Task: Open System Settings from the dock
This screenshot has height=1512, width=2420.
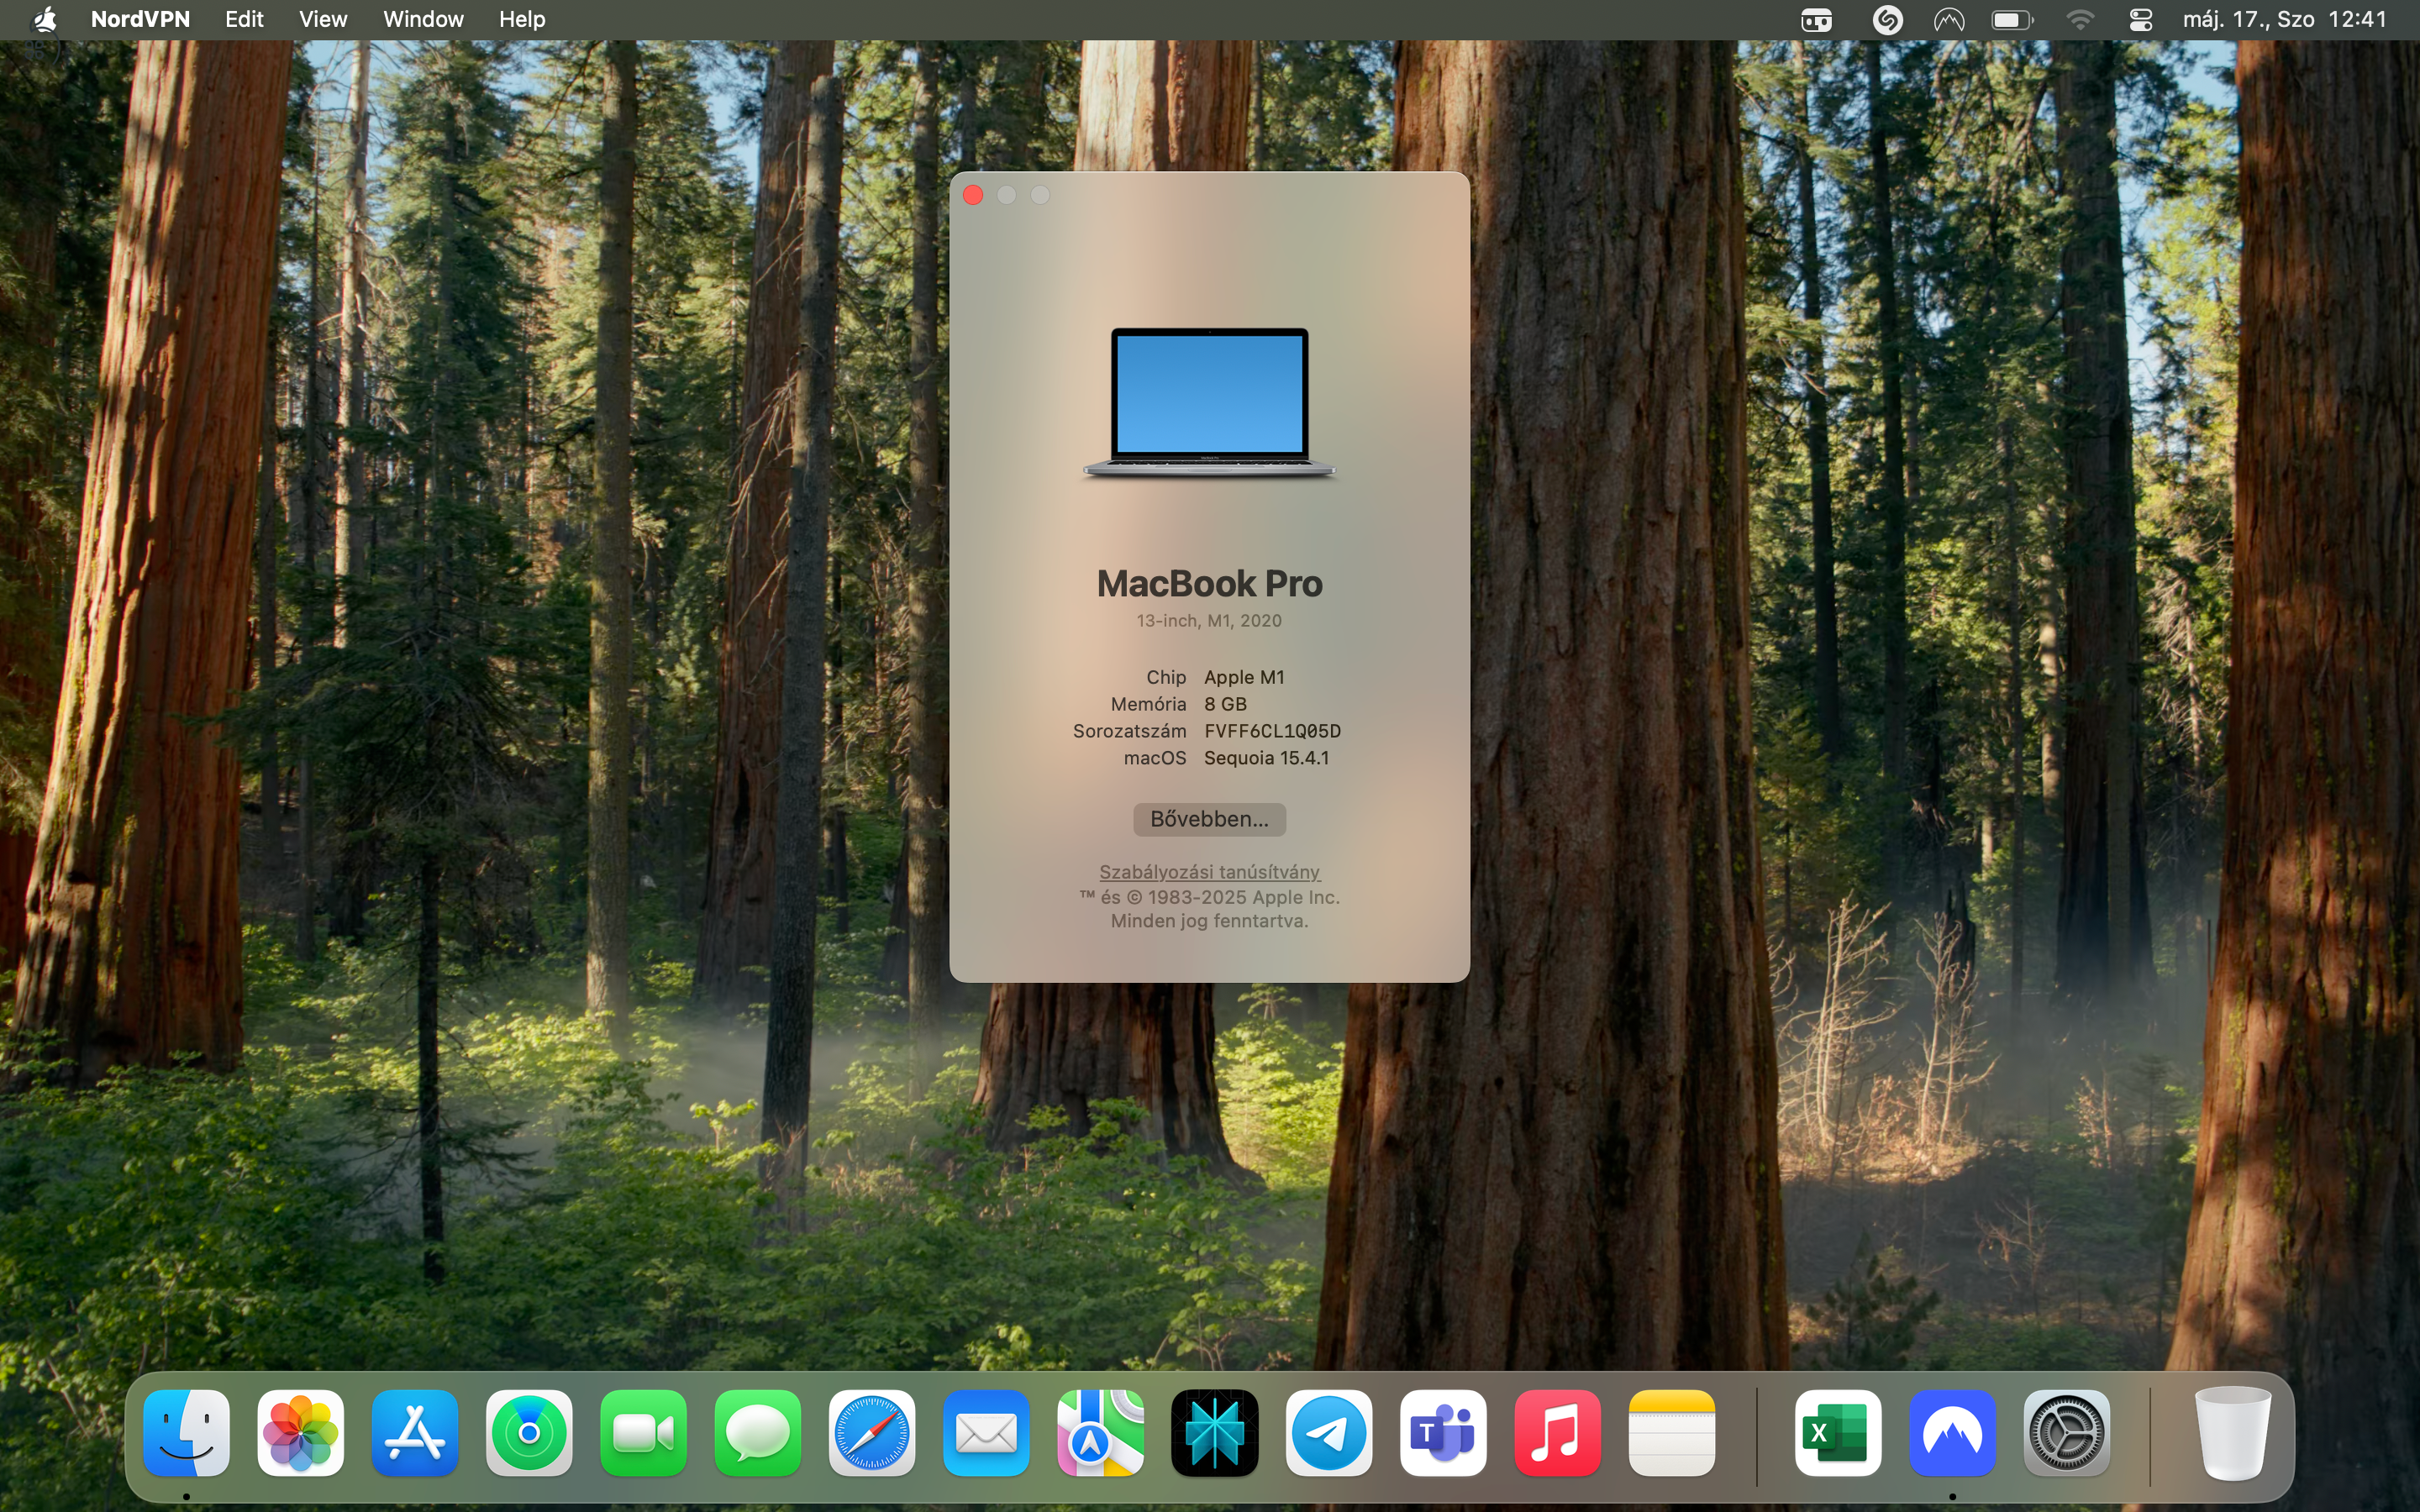Action: click(2066, 1432)
